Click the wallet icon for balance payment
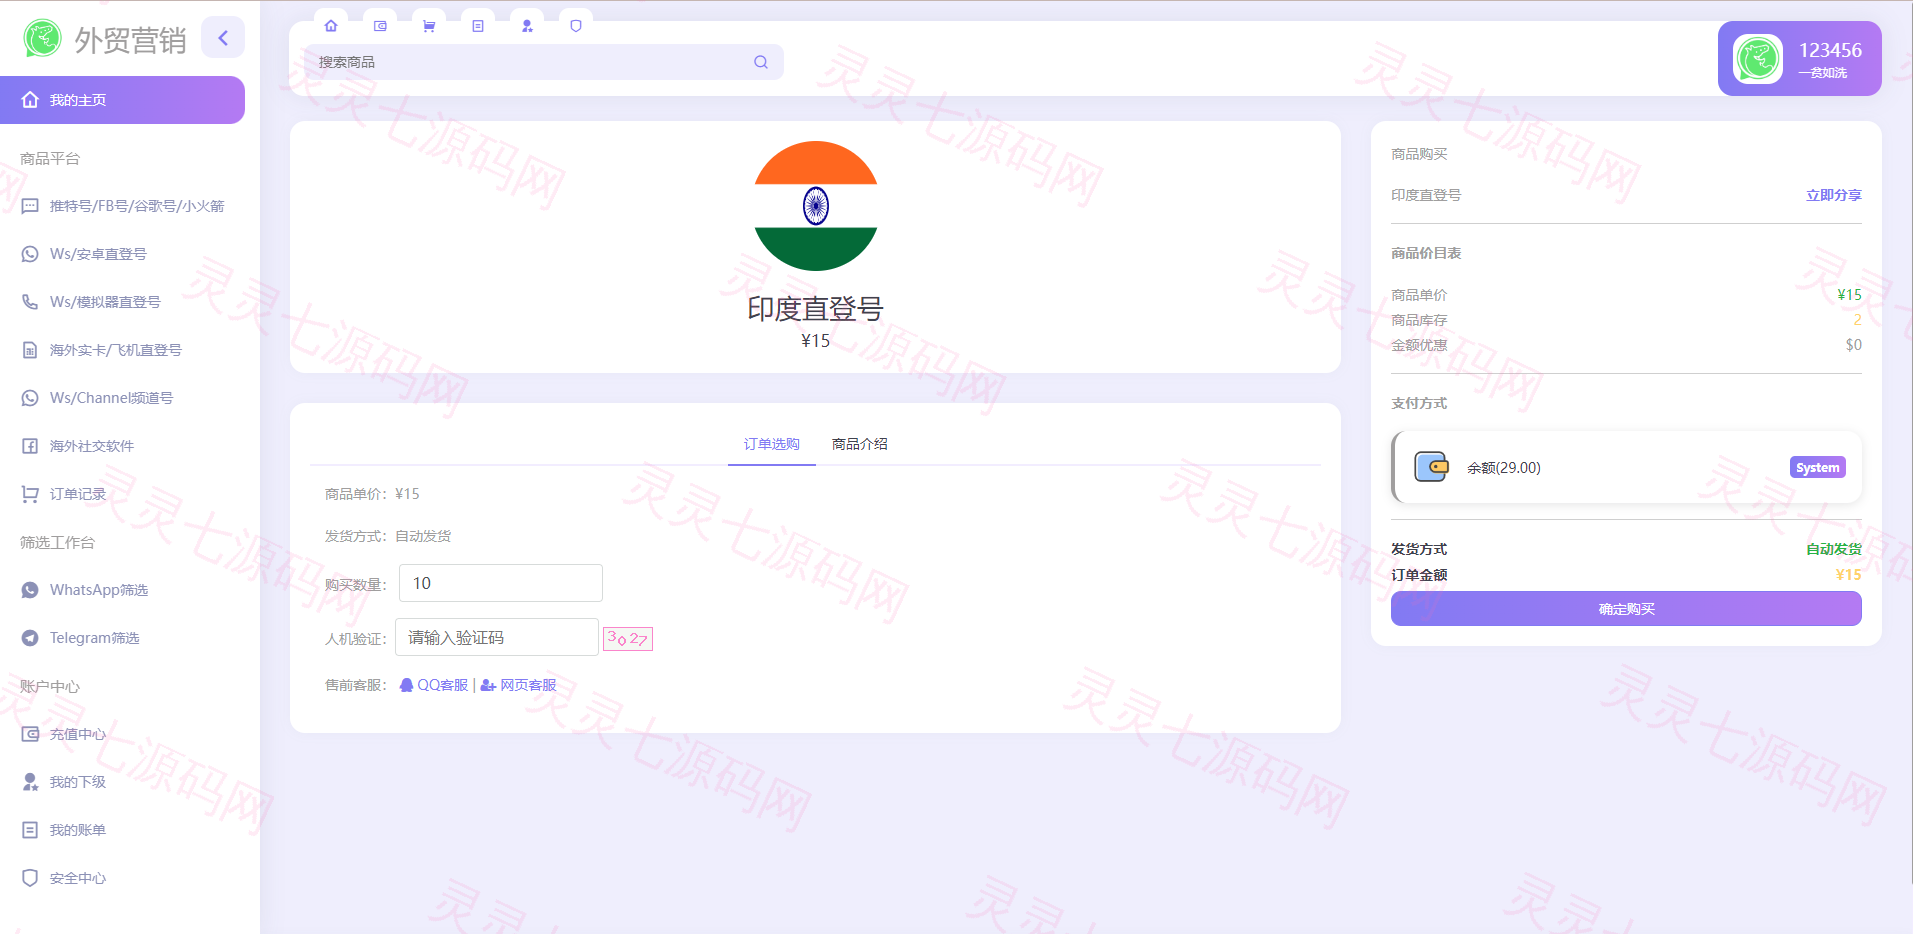The height and width of the screenshot is (934, 1913). pyautogui.click(x=1431, y=467)
